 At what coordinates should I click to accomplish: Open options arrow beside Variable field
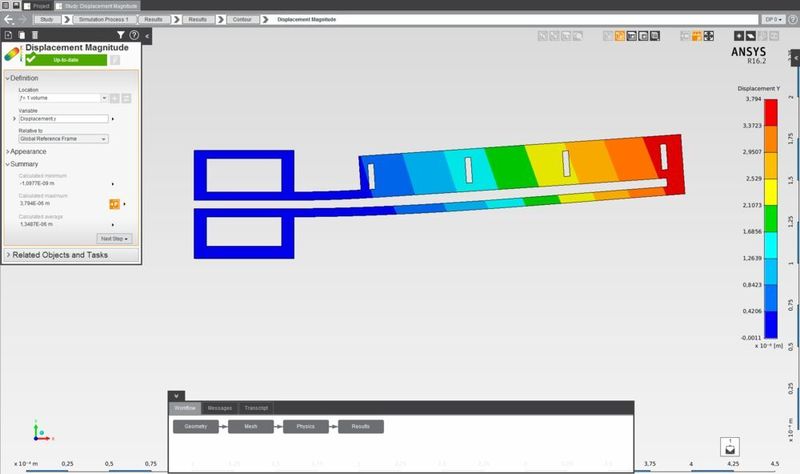(113, 119)
